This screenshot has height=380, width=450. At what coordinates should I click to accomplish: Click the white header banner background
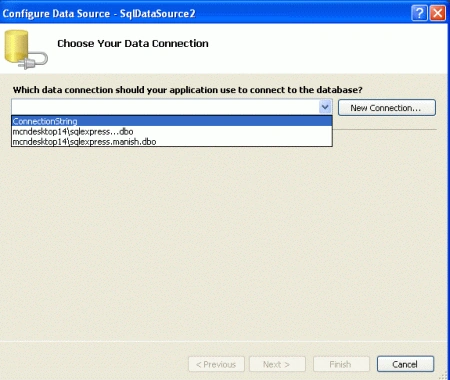pos(300,50)
